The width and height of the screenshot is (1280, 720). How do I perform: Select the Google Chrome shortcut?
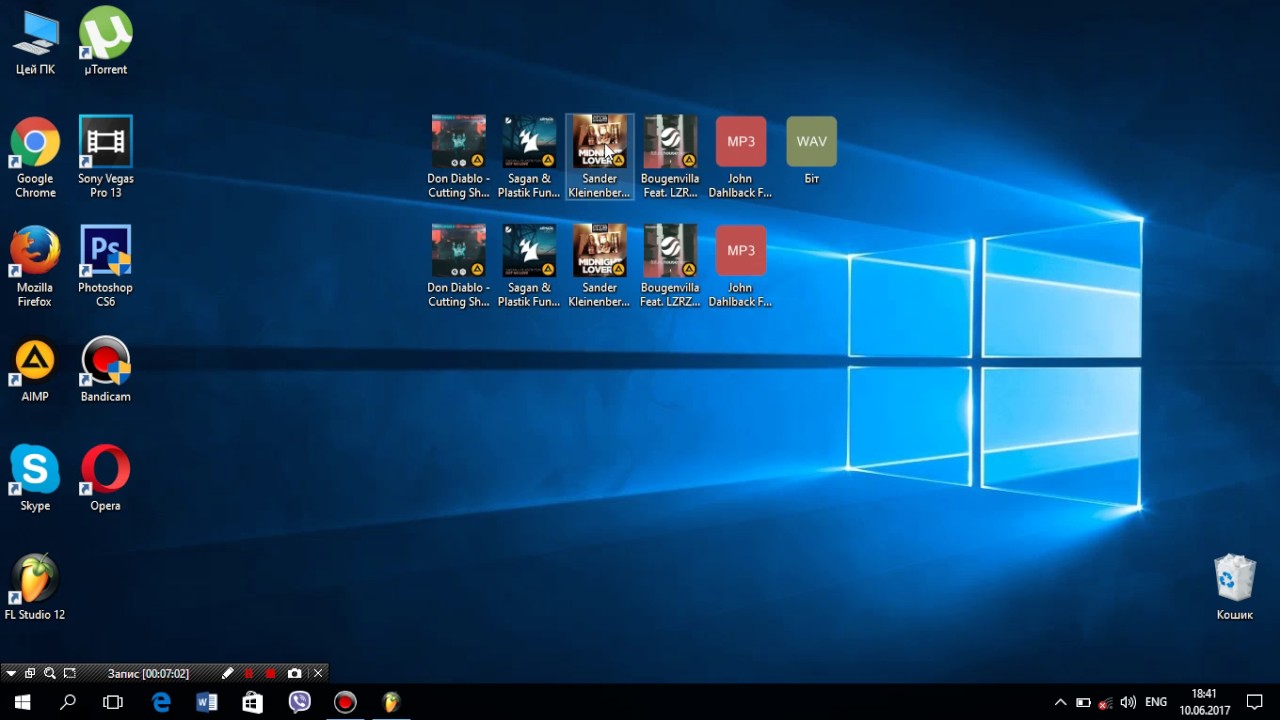35,157
